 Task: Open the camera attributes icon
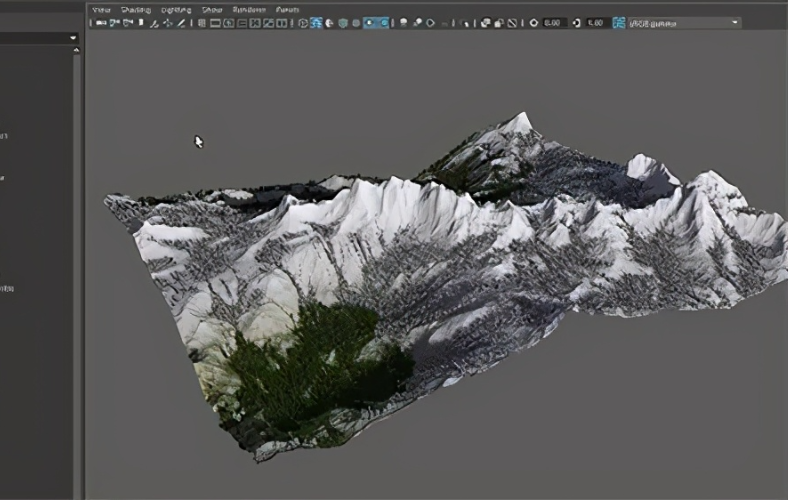(128, 23)
